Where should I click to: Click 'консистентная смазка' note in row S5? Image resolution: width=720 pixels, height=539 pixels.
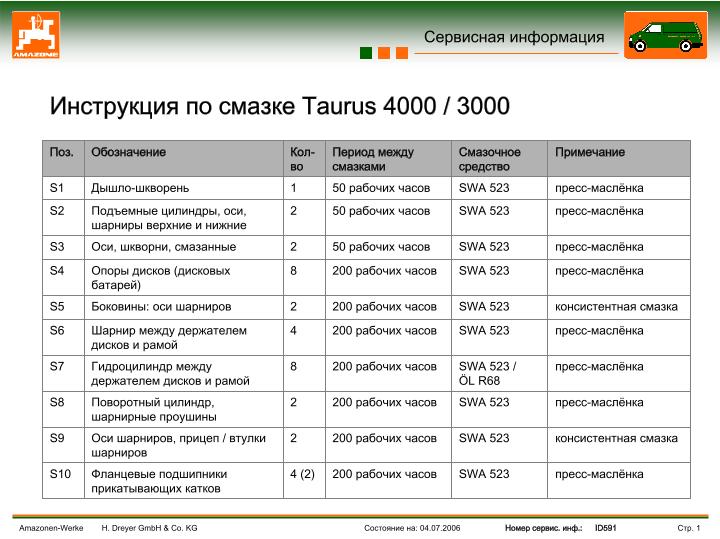pos(616,306)
